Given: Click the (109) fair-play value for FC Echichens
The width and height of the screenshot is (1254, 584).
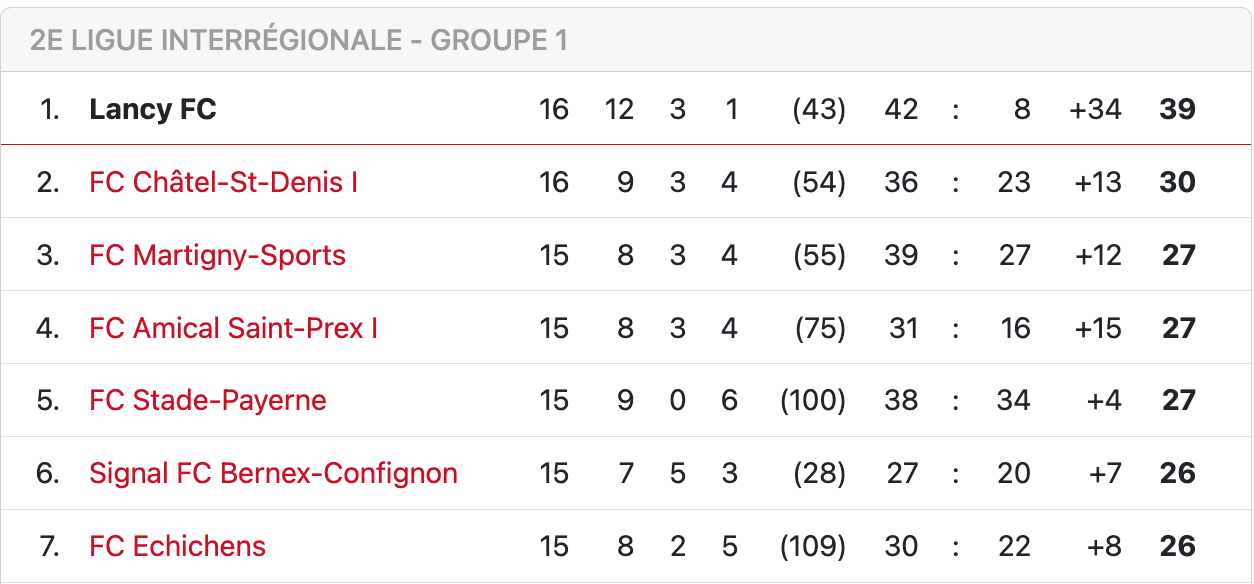Looking at the screenshot, I should [812, 546].
